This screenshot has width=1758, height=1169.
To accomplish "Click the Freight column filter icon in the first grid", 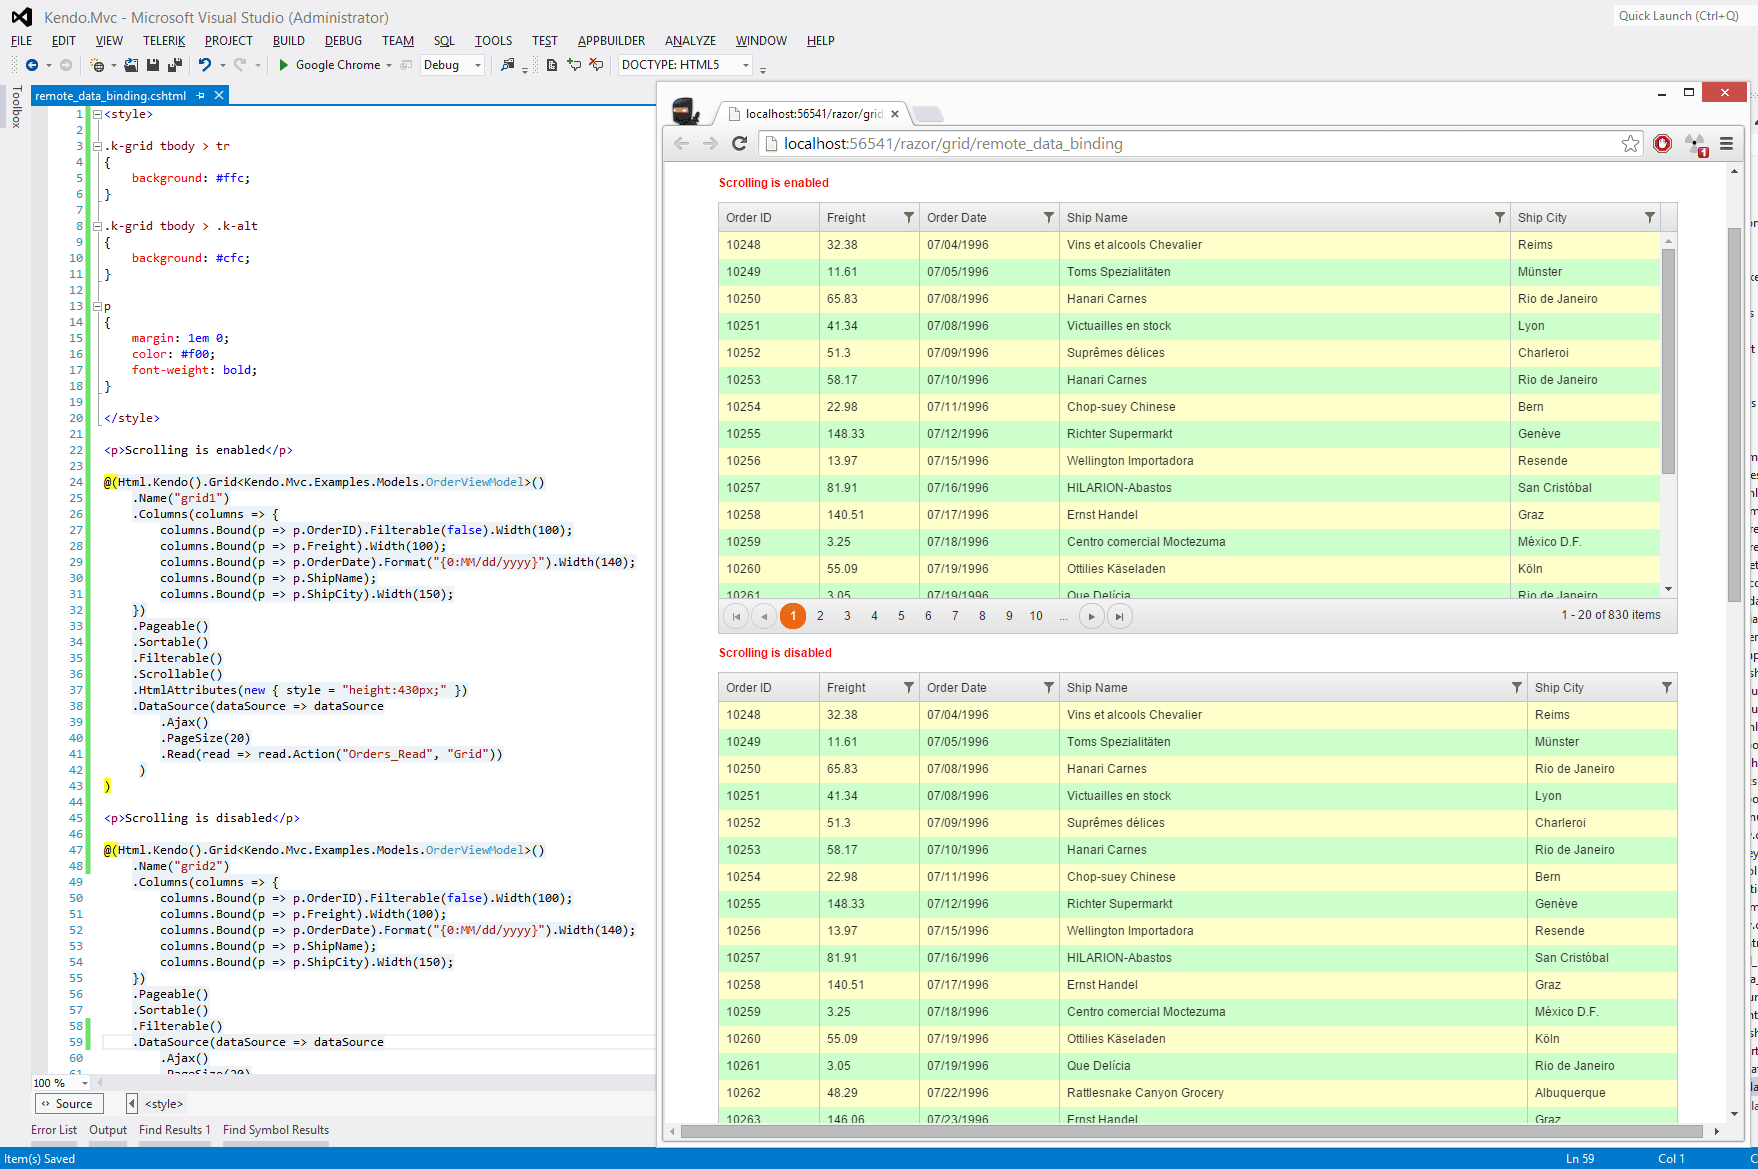I will (908, 217).
